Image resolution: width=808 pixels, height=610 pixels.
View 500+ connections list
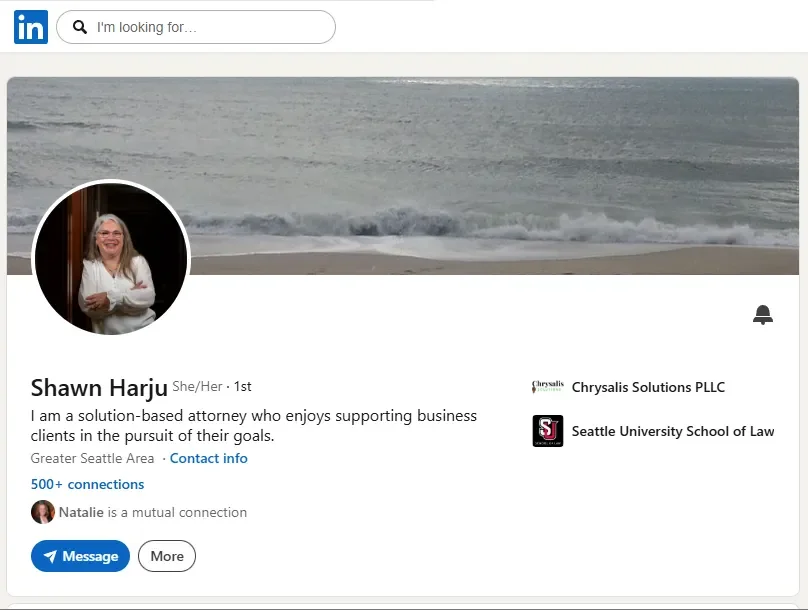click(x=88, y=484)
